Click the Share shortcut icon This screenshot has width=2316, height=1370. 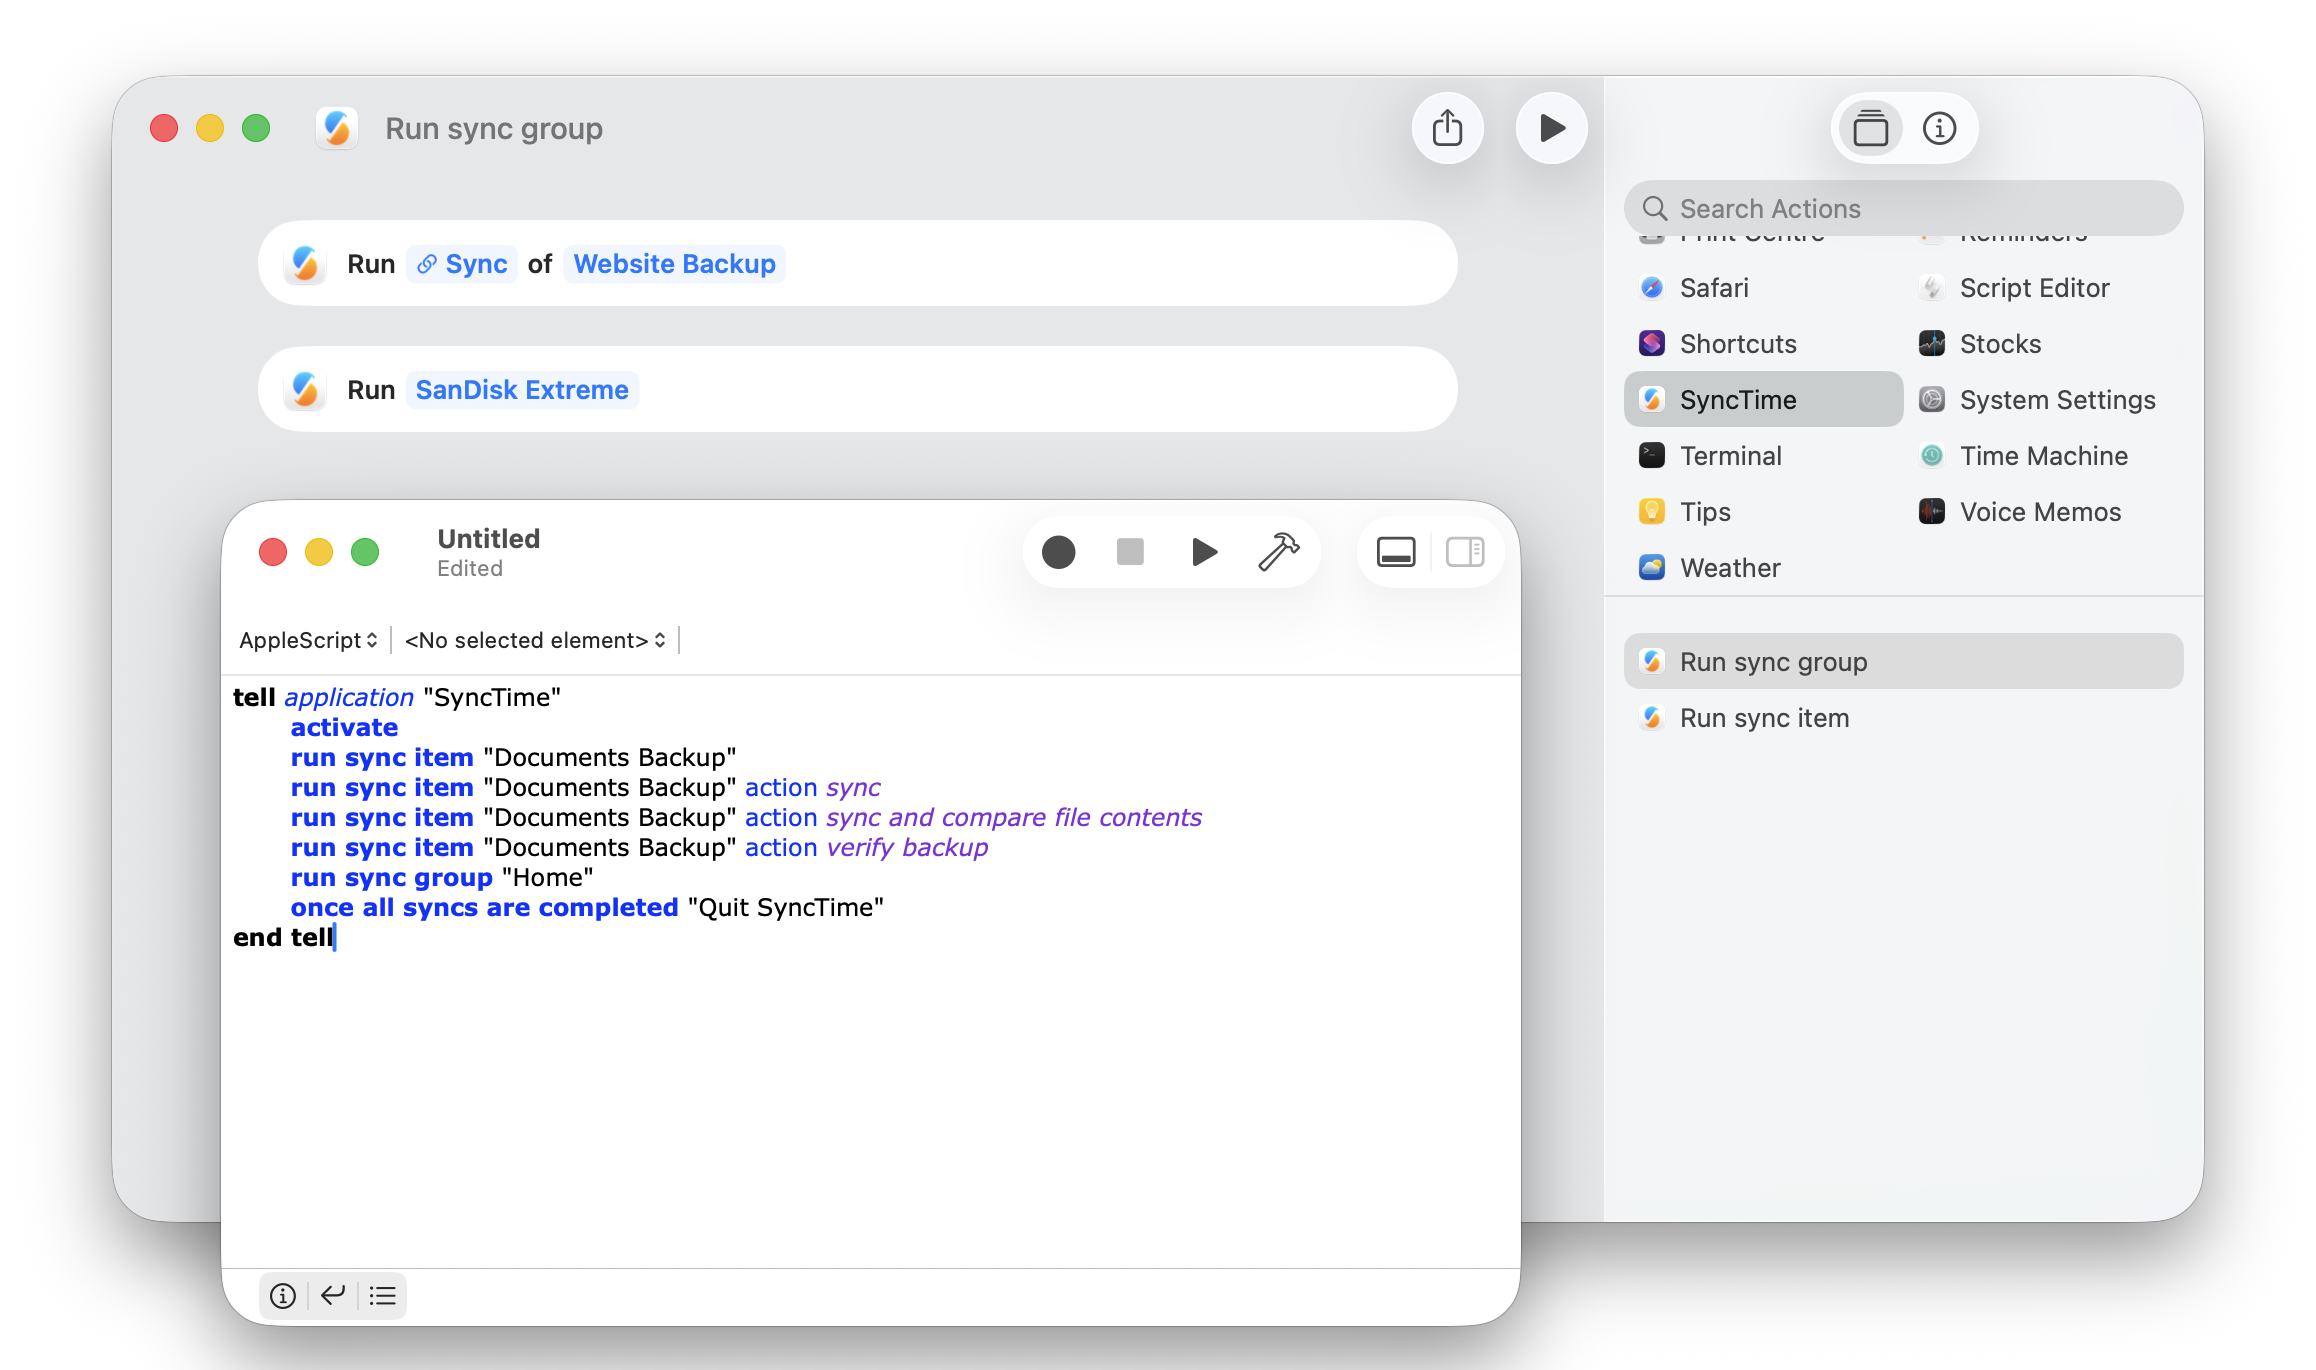point(1447,128)
